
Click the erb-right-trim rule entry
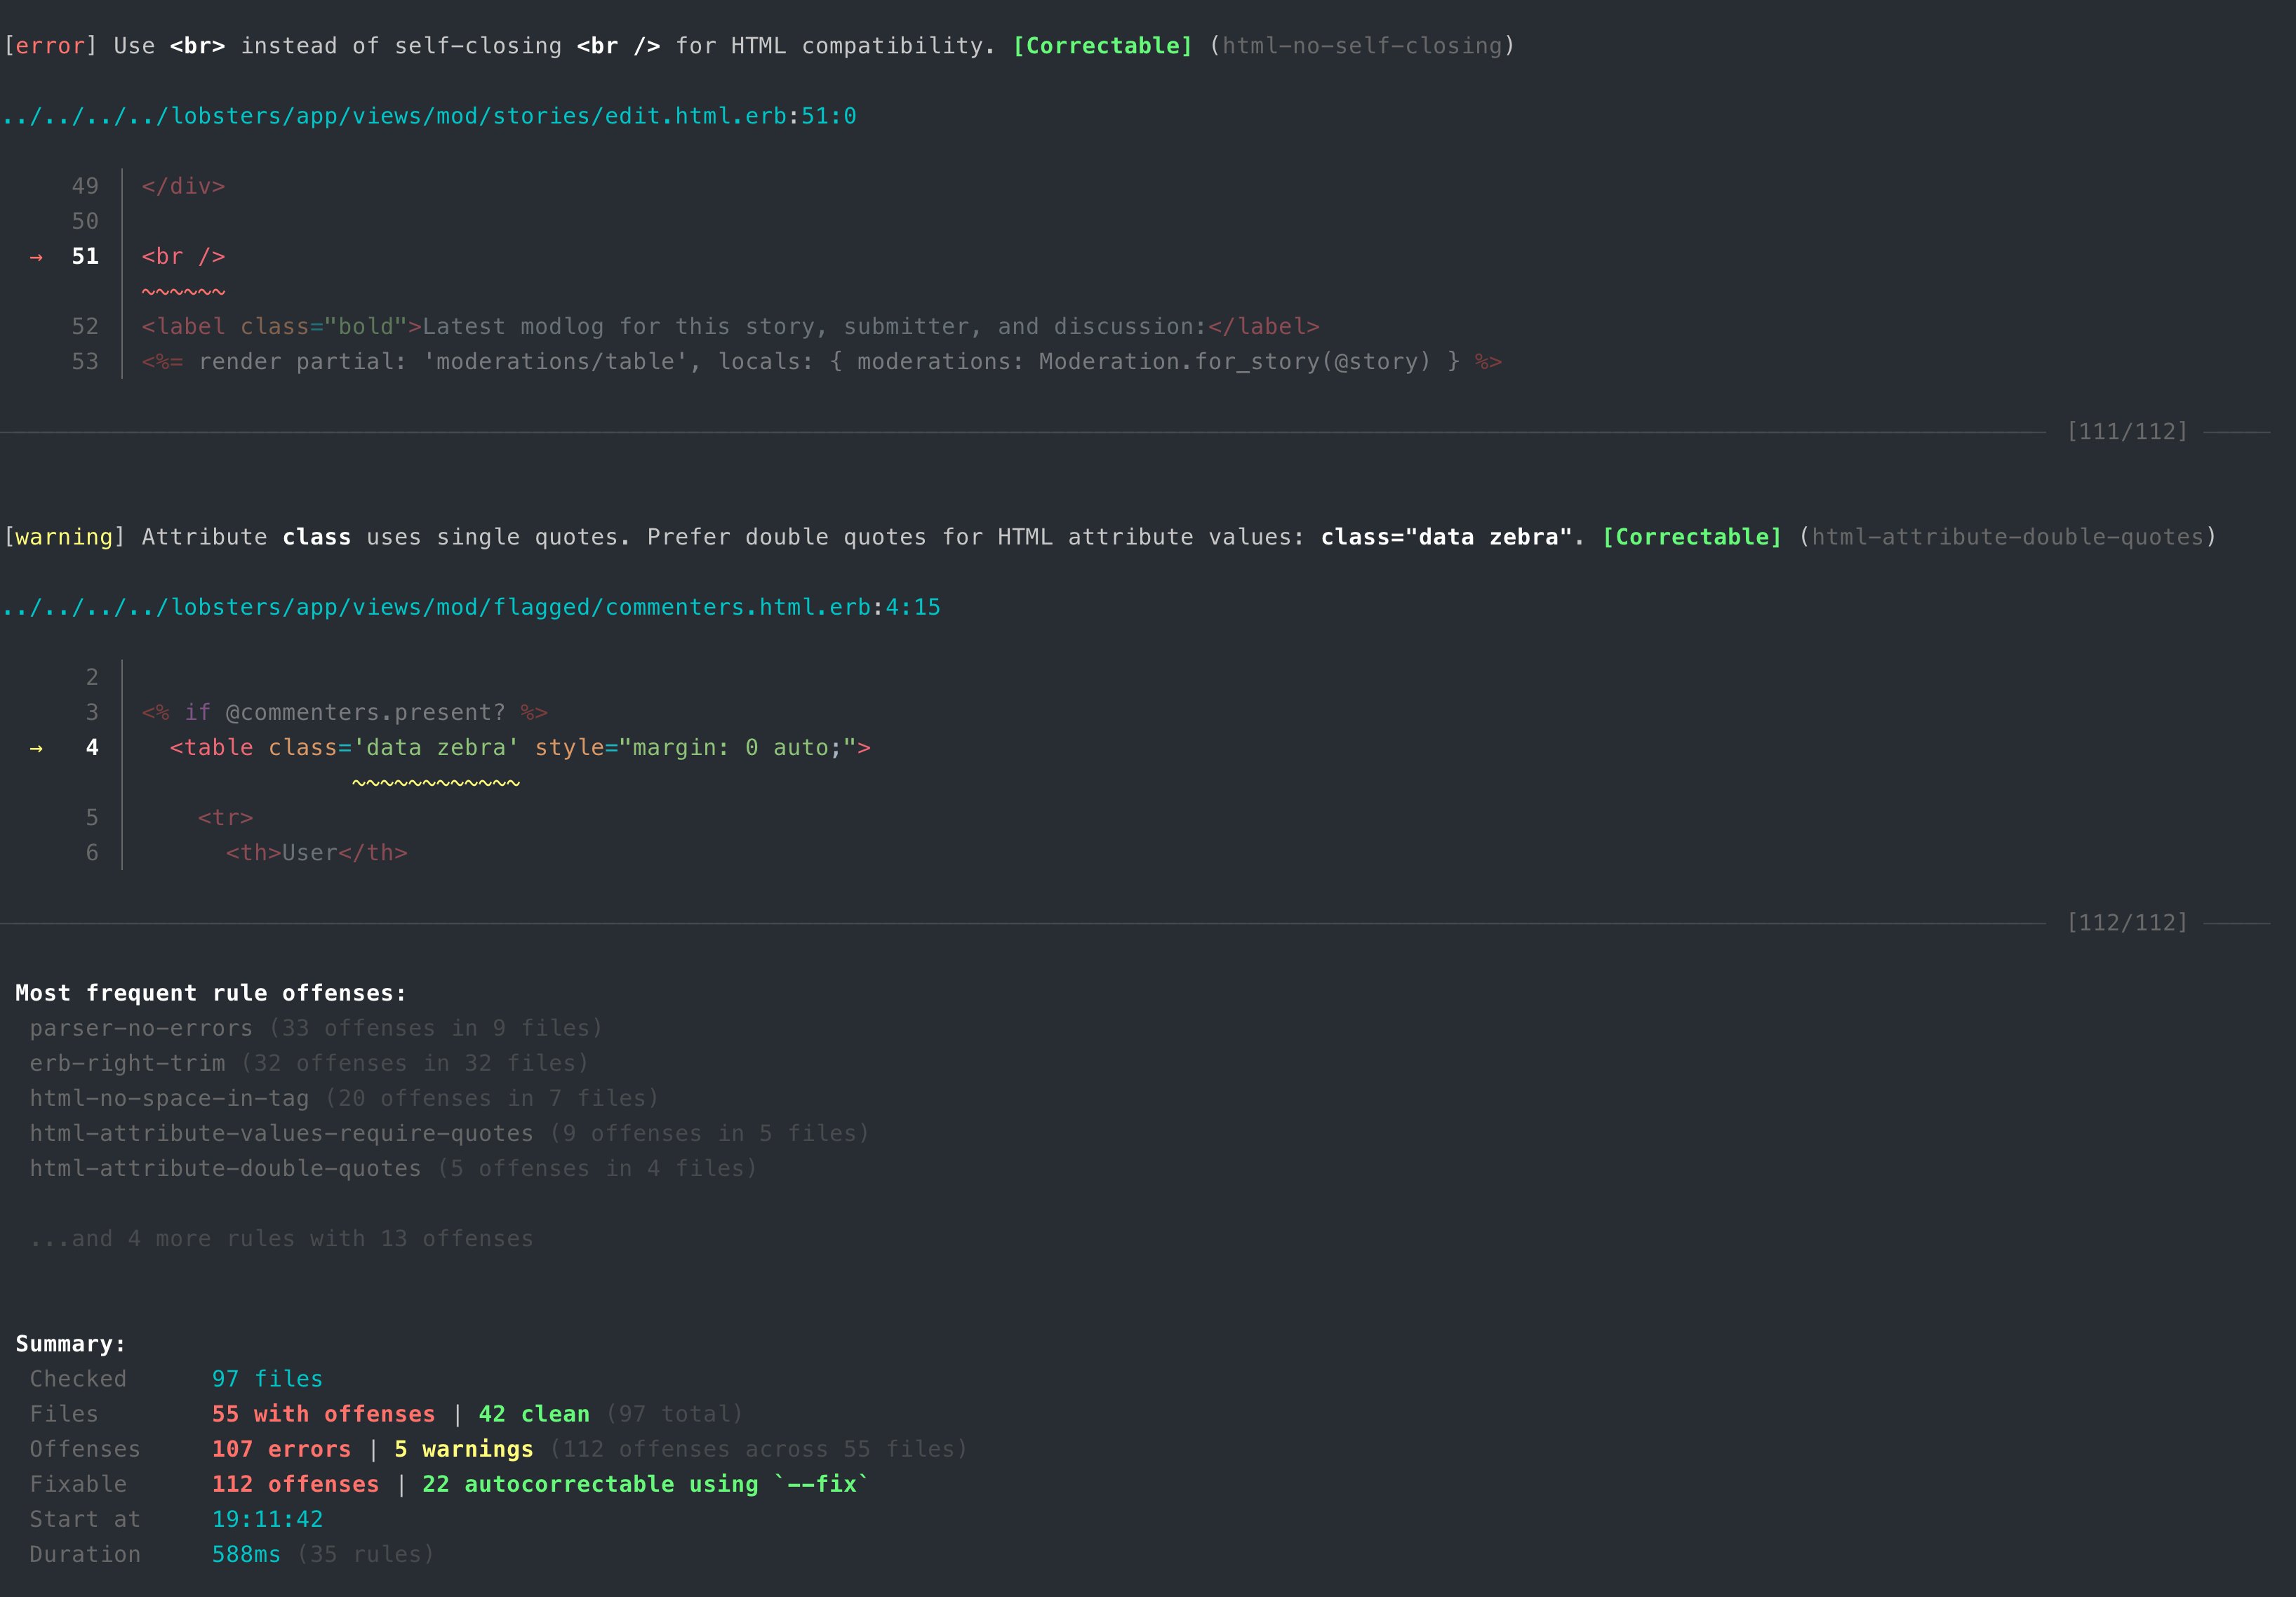126,1062
